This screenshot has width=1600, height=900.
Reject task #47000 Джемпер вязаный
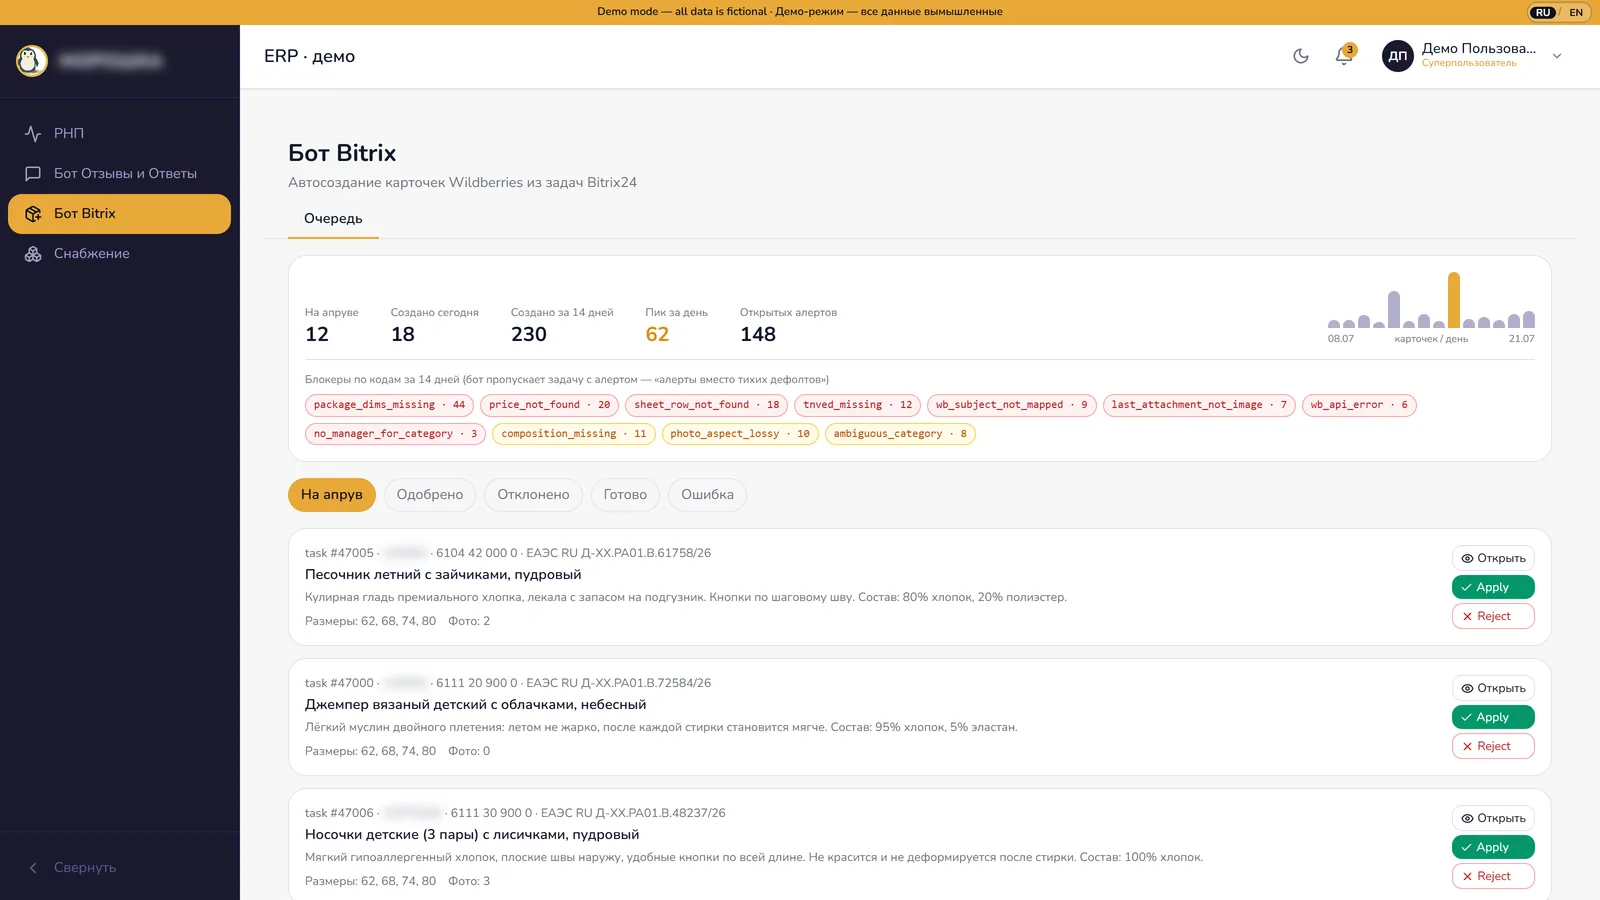pyautogui.click(x=1493, y=746)
